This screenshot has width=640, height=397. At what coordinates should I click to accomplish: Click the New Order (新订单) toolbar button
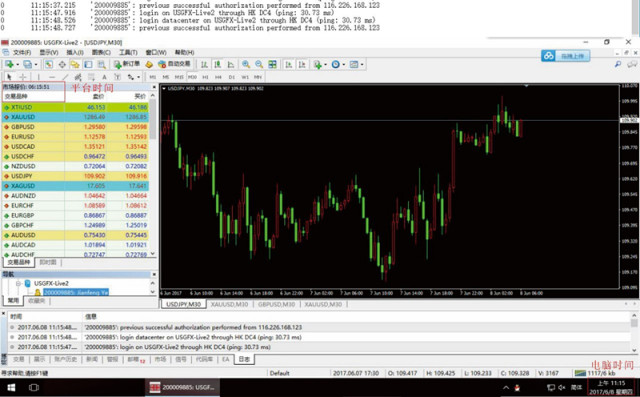pos(127,64)
